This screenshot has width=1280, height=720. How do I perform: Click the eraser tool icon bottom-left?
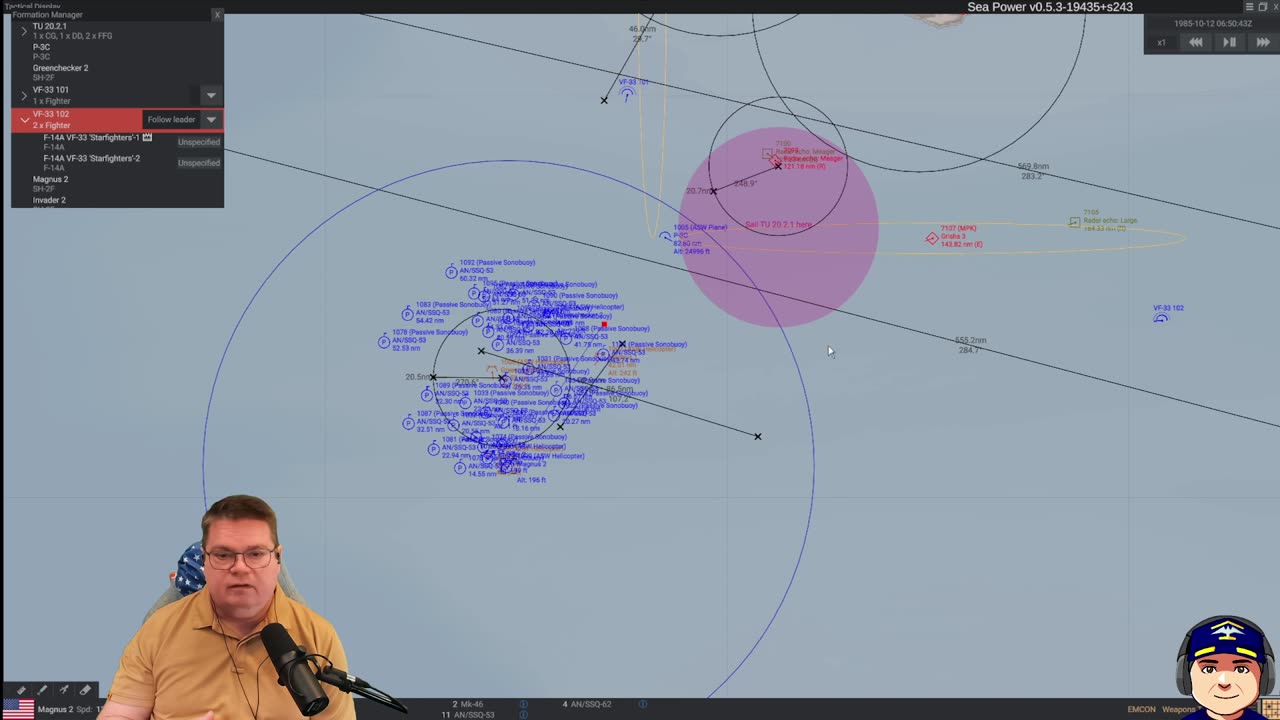[85, 690]
